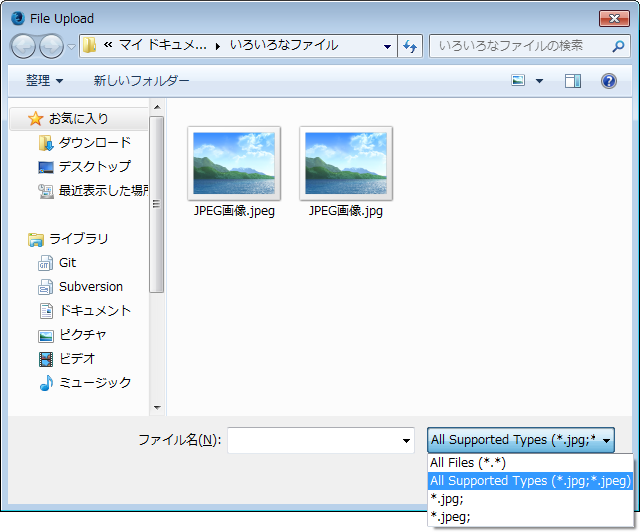Click the JPEG画像.jpeg file name
Screen dimensions: 640x532
point(234,211)
